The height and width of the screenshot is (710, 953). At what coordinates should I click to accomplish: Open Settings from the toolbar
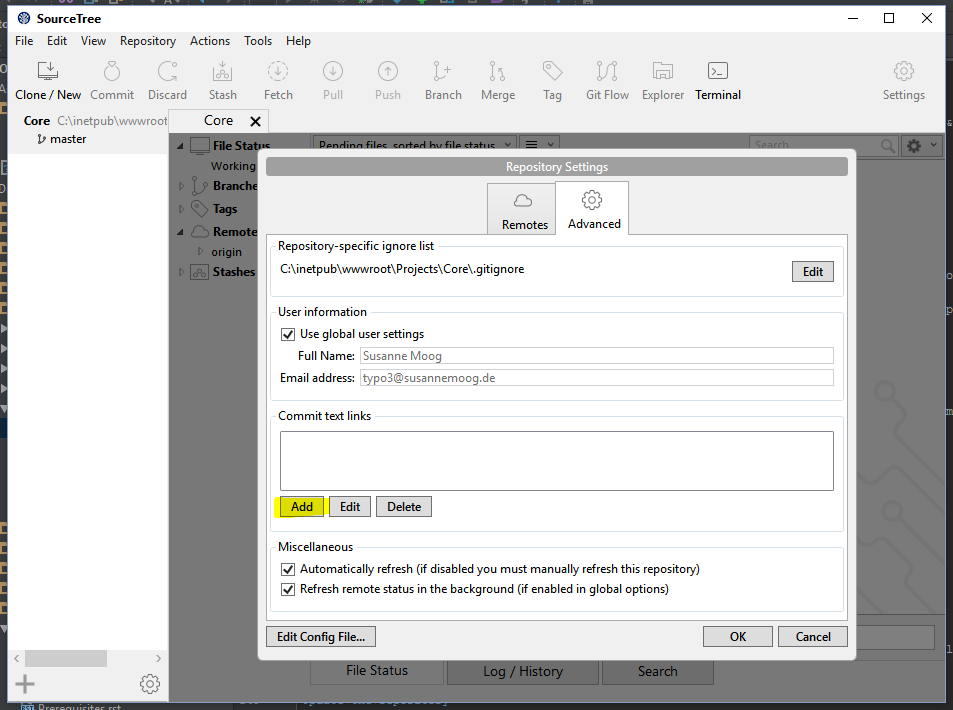(x=904, y=81)
